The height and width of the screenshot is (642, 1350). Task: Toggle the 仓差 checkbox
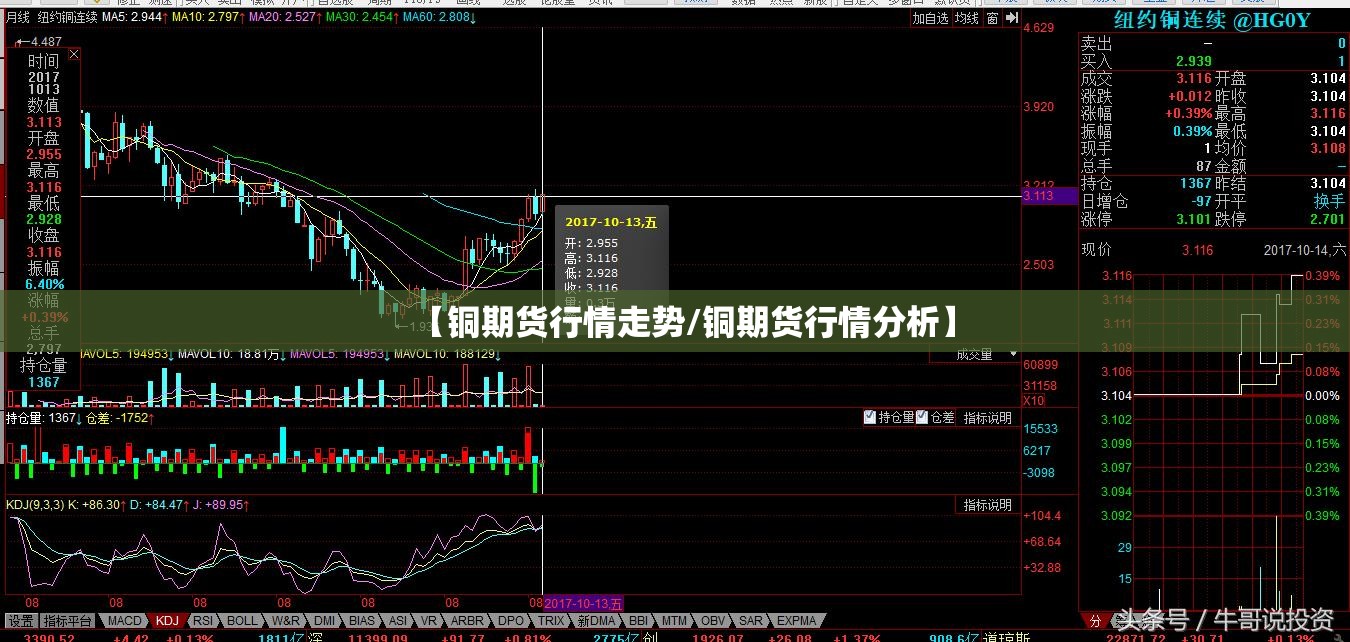click(x=922, y=417)
